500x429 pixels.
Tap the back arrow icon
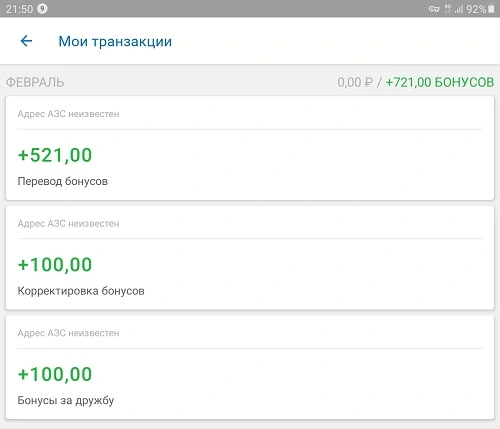coord(26,41)
